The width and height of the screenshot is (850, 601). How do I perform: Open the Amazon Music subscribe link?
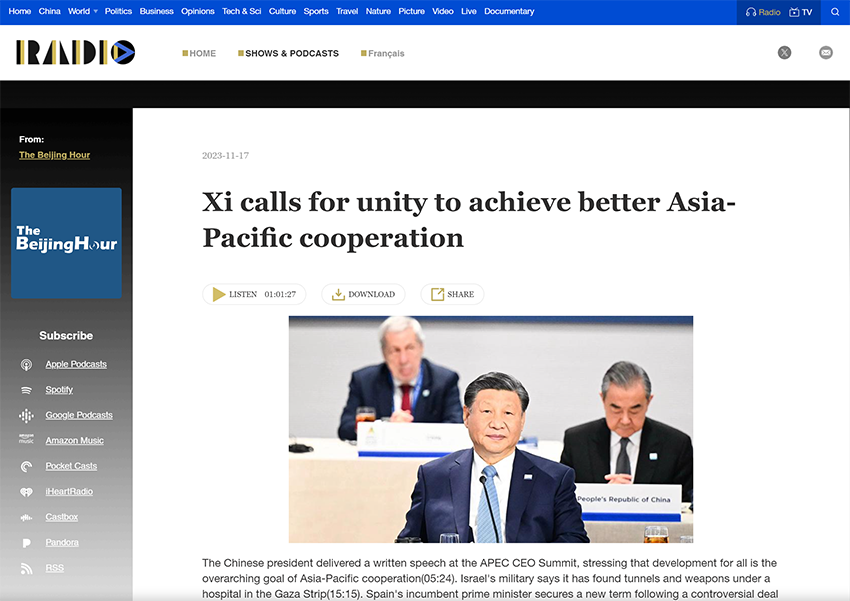(74, 441)
